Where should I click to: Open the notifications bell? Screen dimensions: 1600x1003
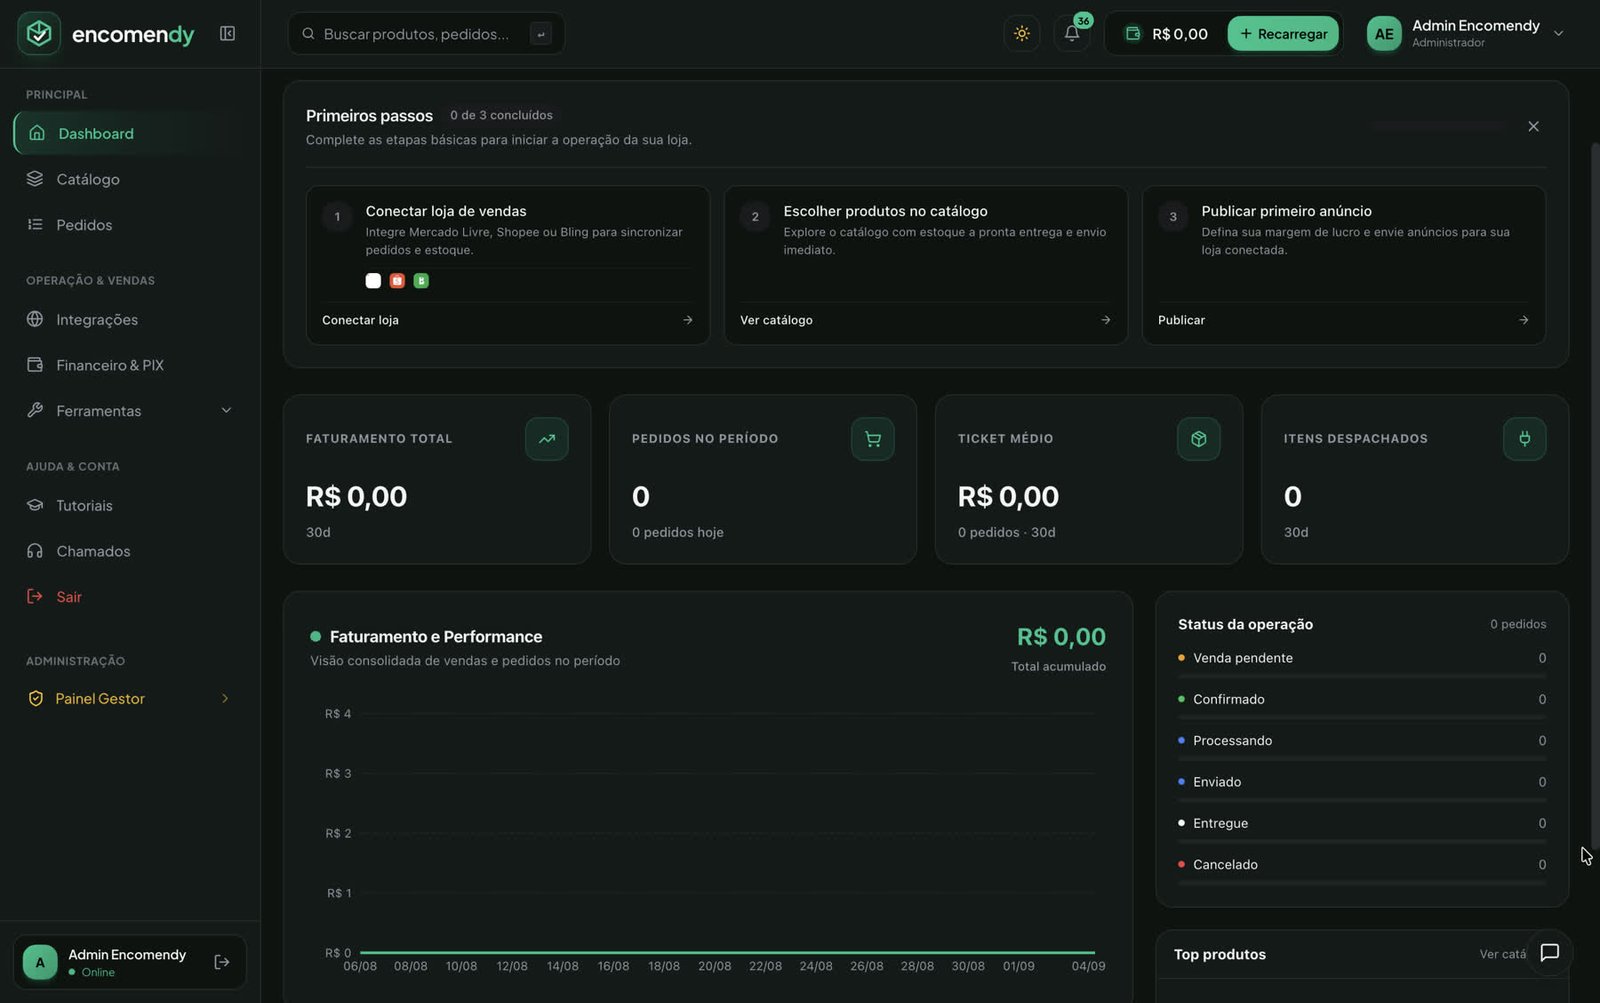(1071, 34)
